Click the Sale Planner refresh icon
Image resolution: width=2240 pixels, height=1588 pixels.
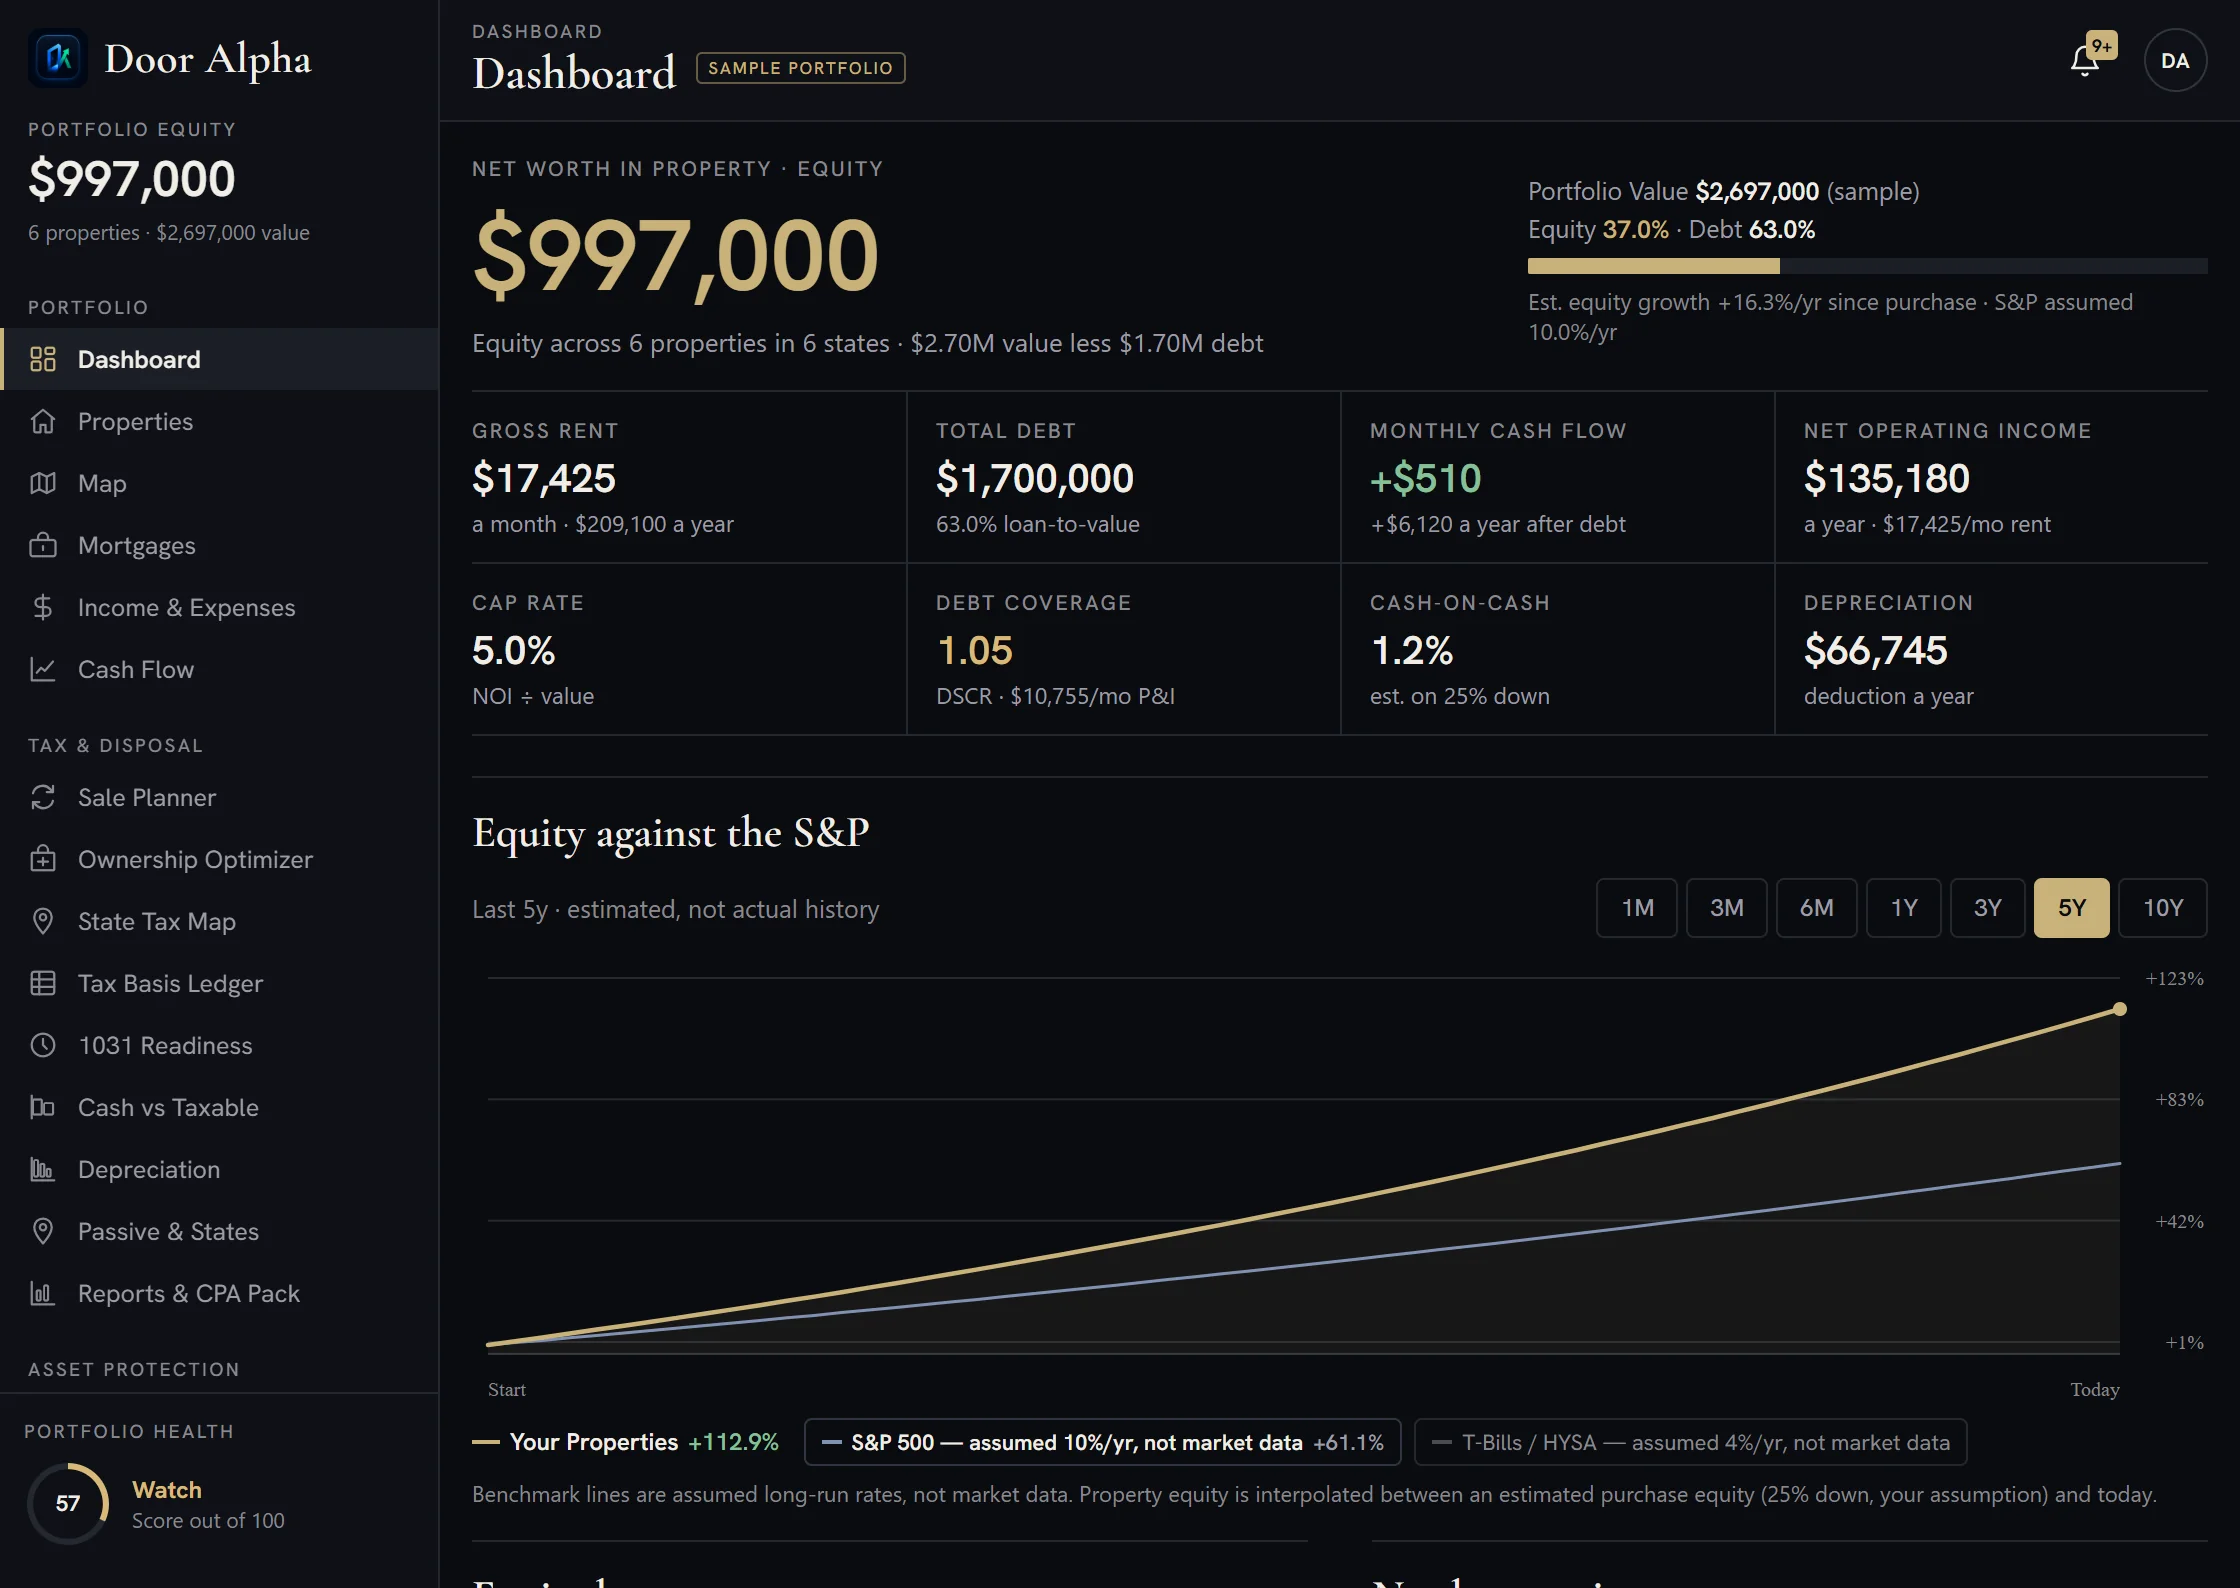coord(43,797)
